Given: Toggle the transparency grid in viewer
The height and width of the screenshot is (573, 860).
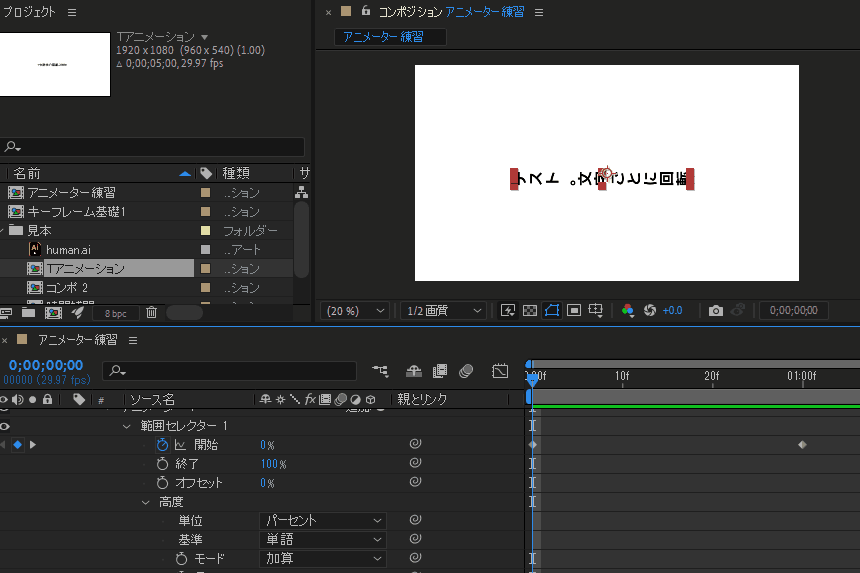Looking at the screenshot, I should pos(530,311).
